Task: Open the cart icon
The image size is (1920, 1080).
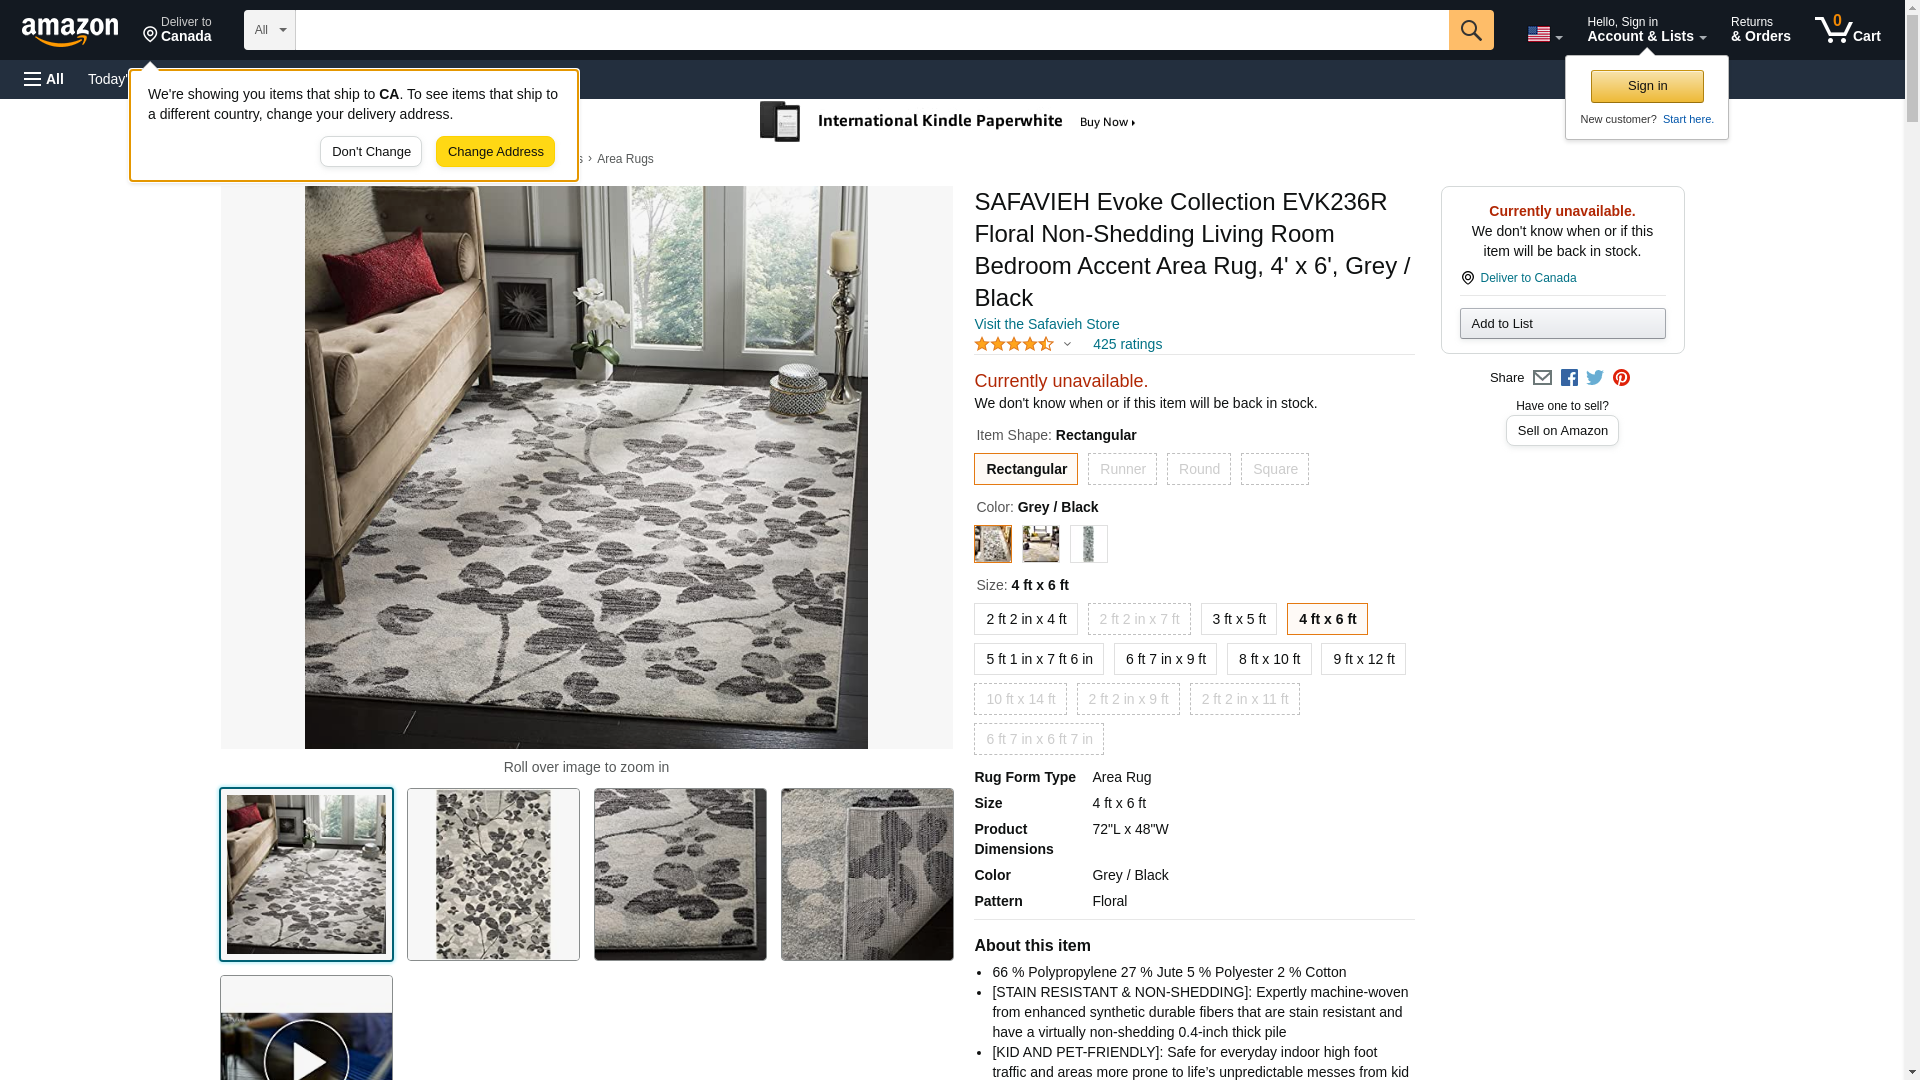Action: (1847, 30)
